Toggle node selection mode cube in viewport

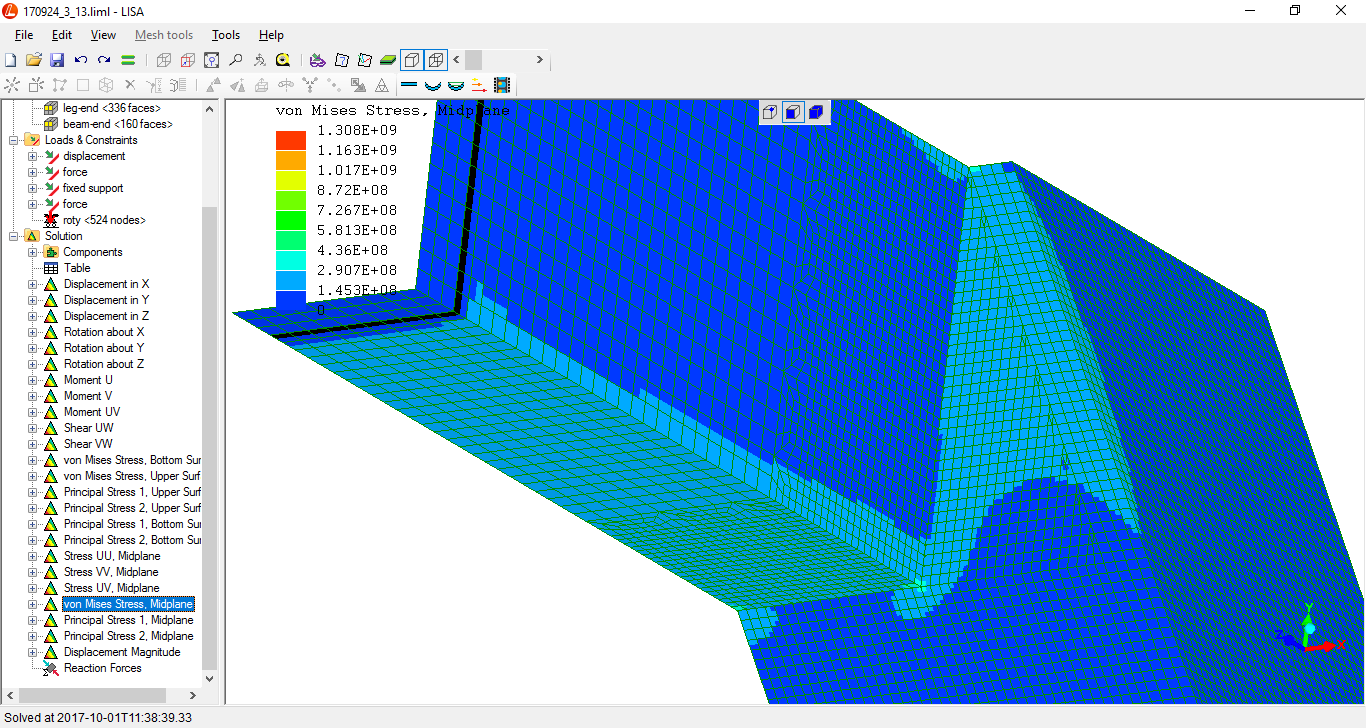(770, 112)
